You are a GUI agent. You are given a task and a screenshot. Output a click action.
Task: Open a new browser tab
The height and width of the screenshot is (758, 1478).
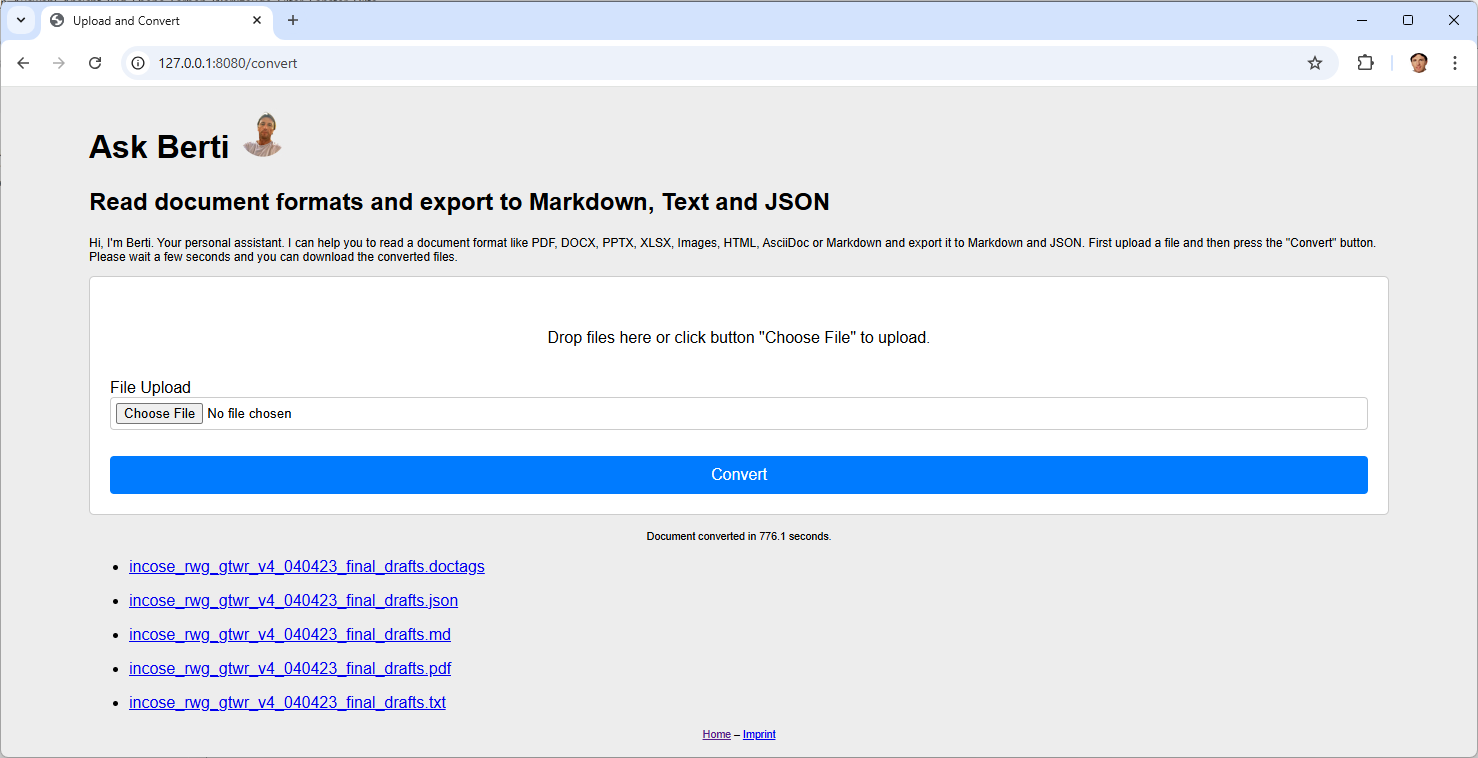click(292, 20)
